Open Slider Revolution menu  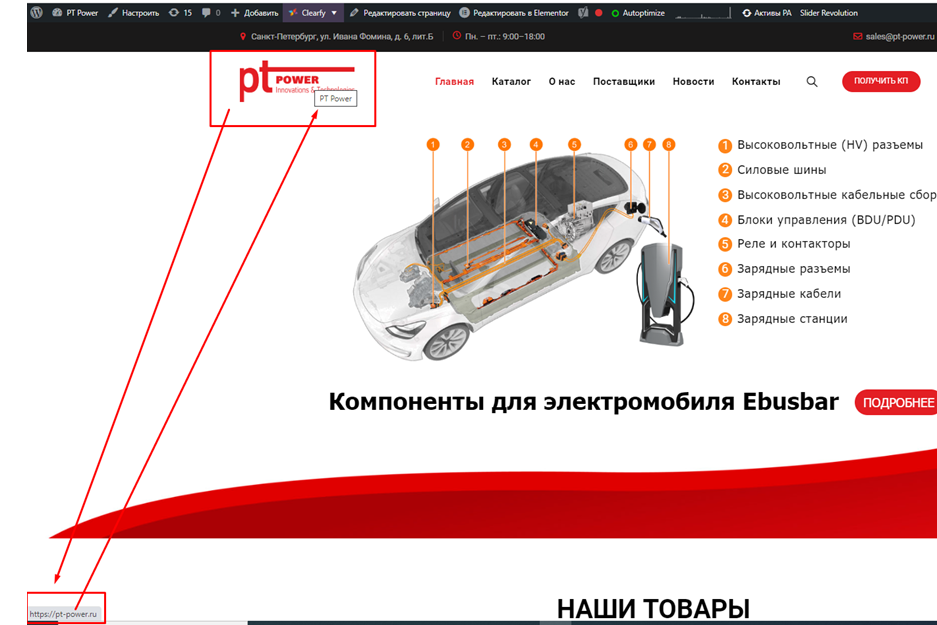pyautogui.click(x=829, y=13)
